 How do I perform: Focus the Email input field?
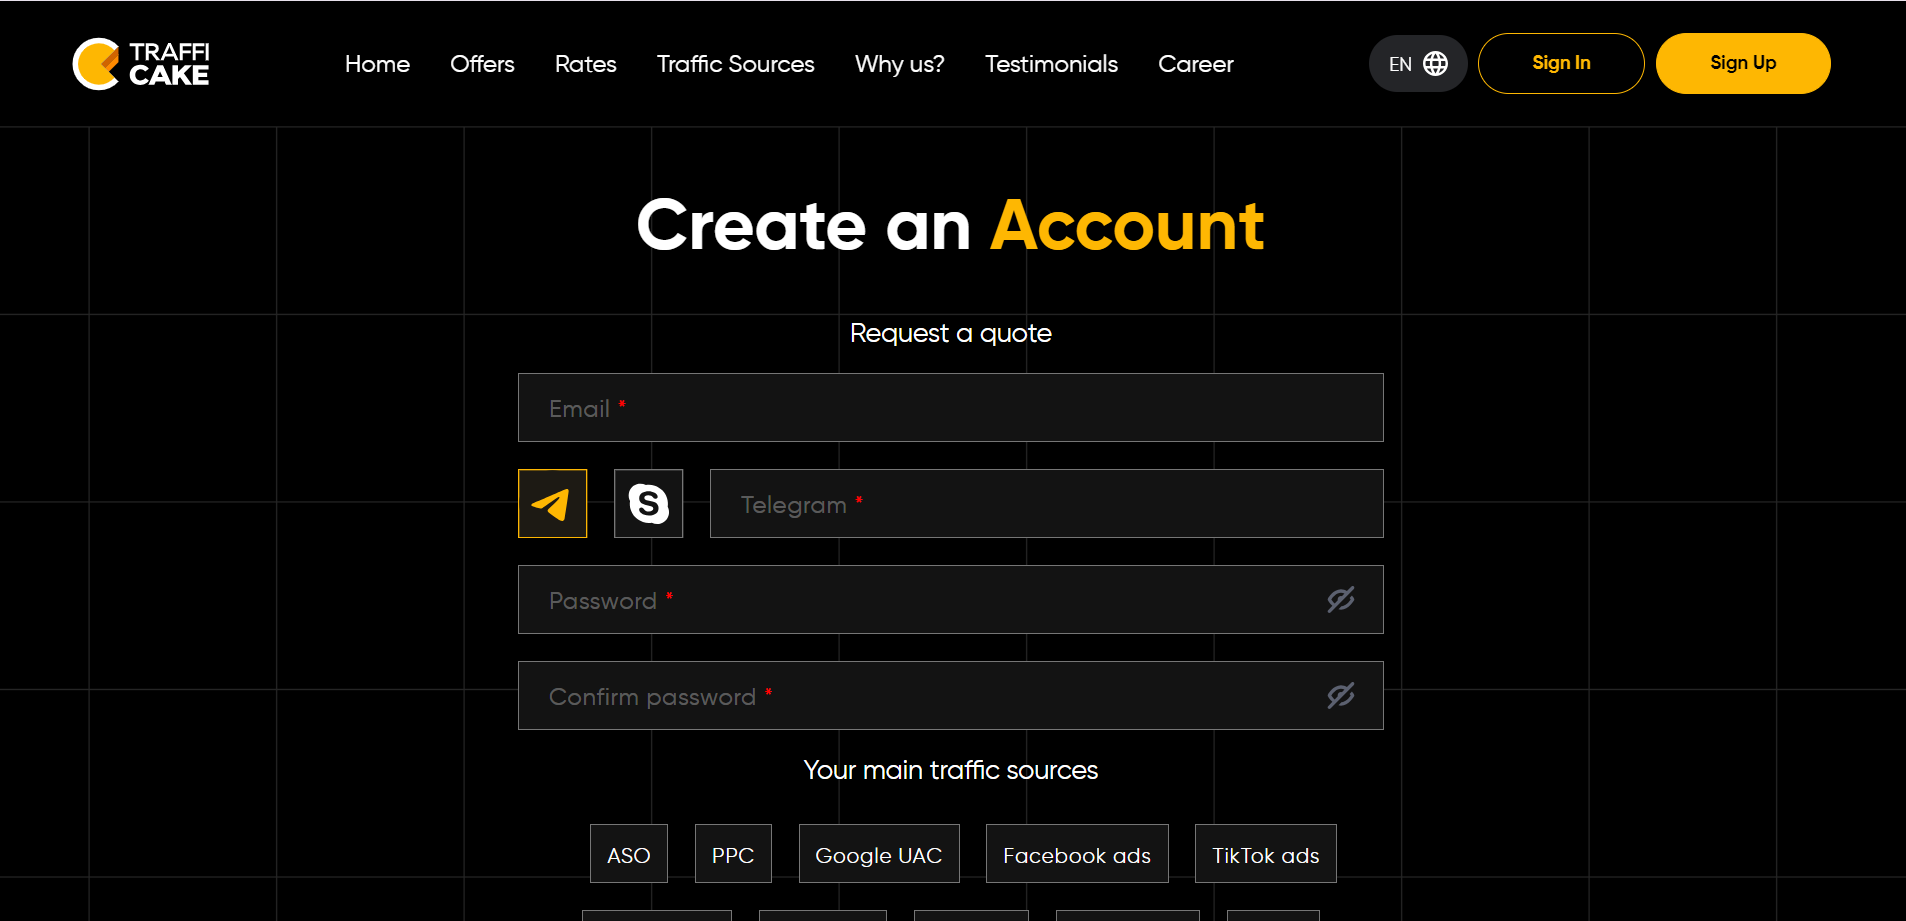tap(950, 408)
